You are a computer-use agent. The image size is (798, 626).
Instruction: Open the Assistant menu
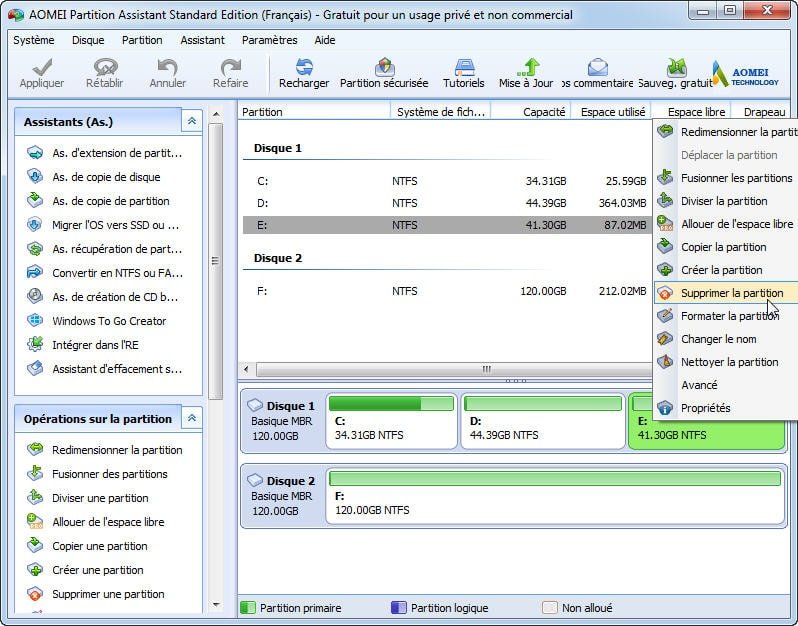(203, 40)
